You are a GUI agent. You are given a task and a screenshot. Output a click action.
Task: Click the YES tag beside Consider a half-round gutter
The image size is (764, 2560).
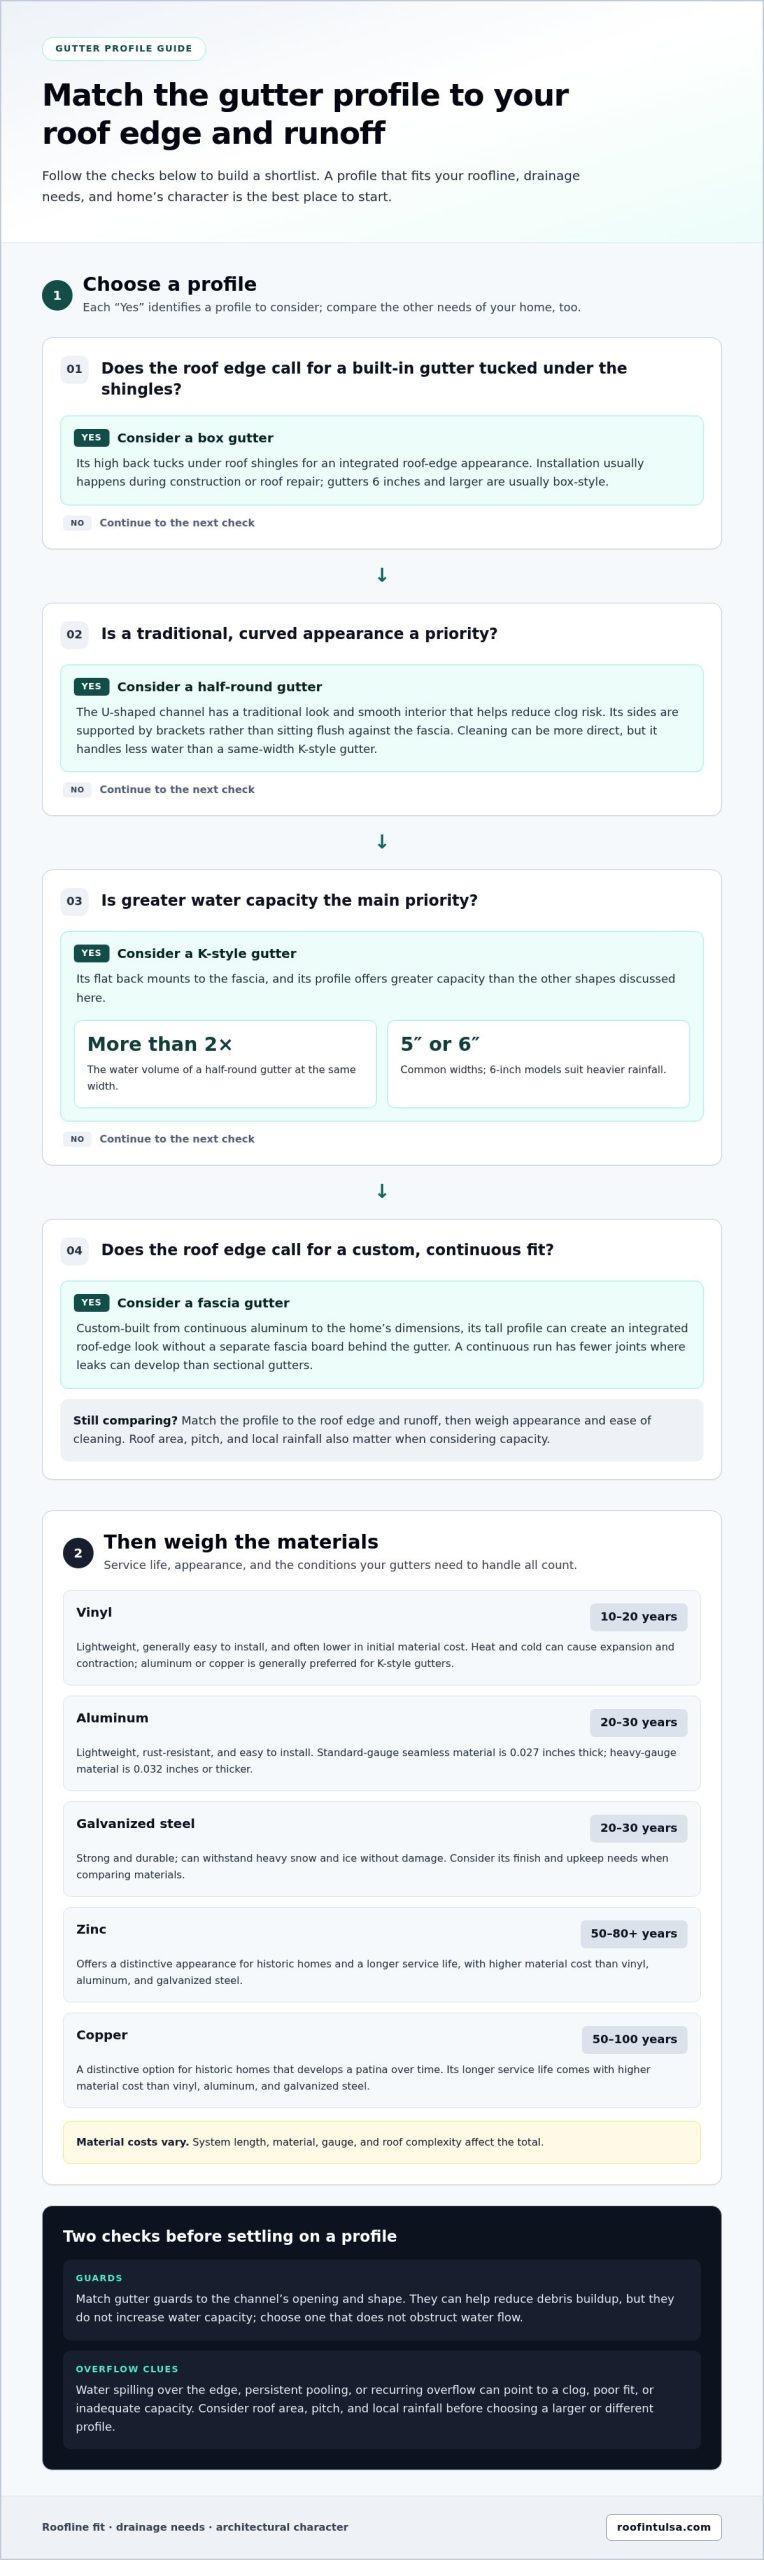[x=91, y=687]
